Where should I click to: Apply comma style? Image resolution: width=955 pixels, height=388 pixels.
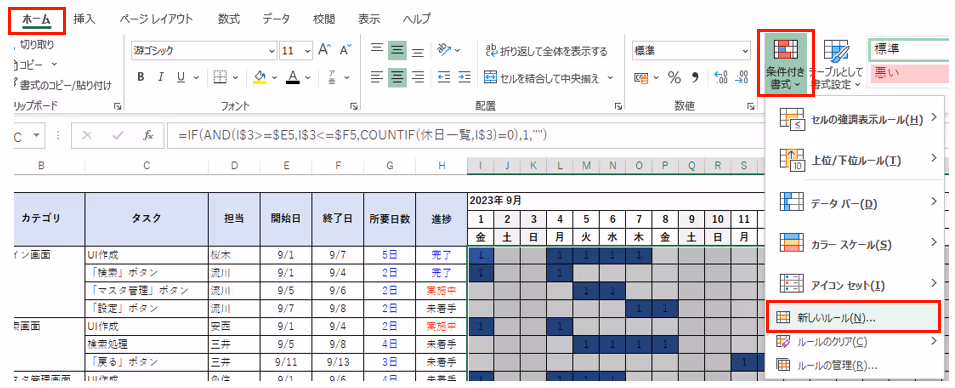tap(695, 77)
